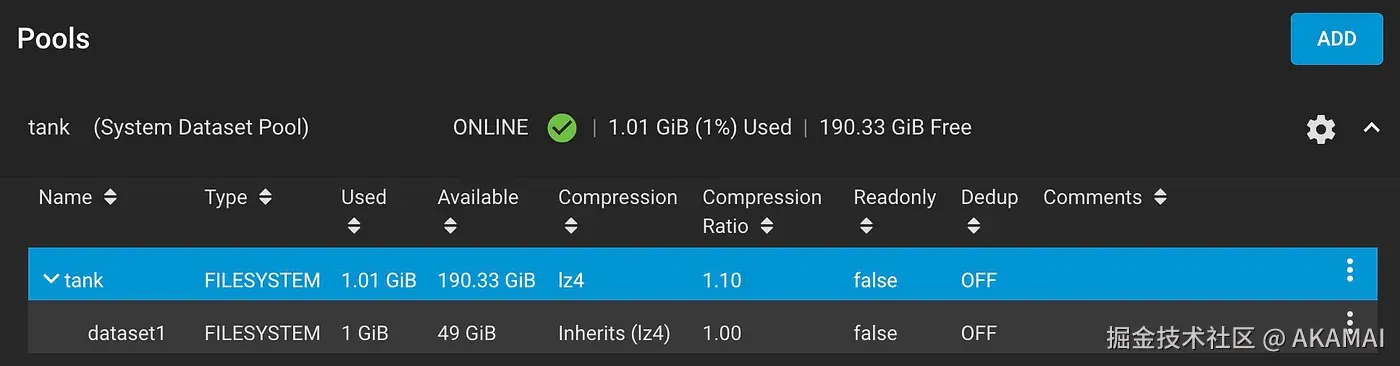Click the 190.33 GiB Free text
The height and width of the screenshot is (366, 1400).
pos(895,128)
